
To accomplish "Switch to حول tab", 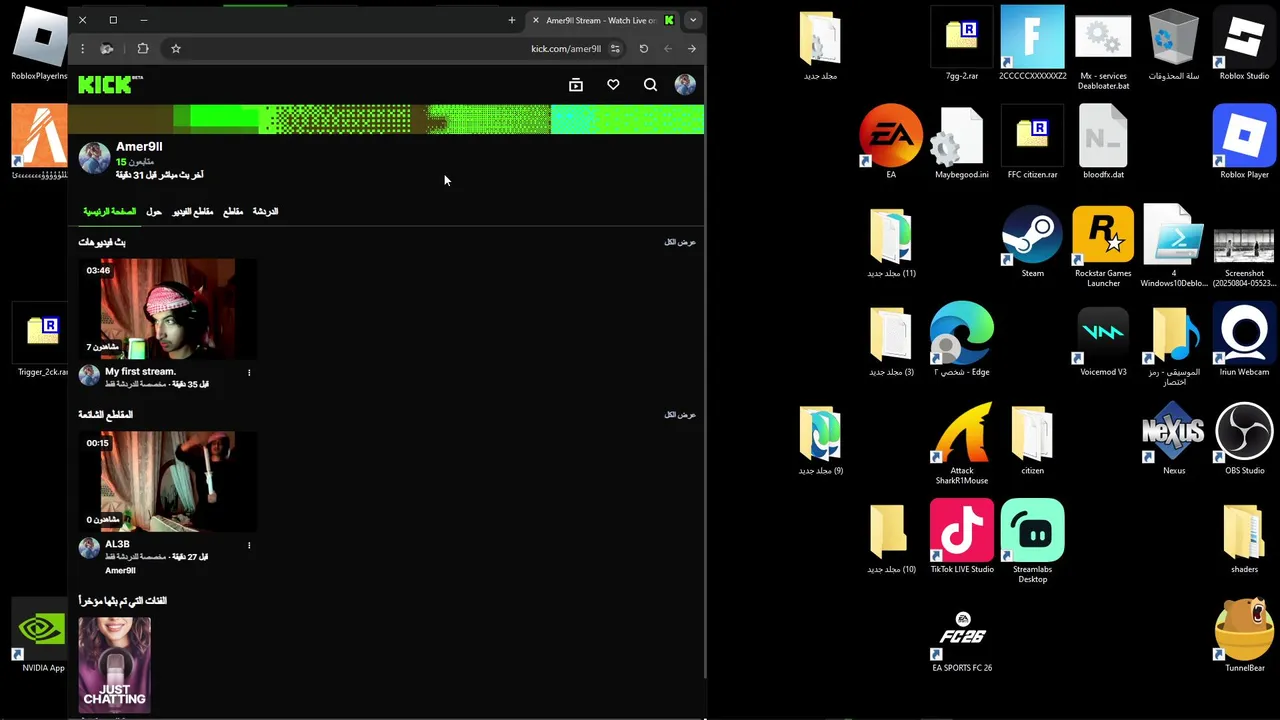I will coord(154,212).
